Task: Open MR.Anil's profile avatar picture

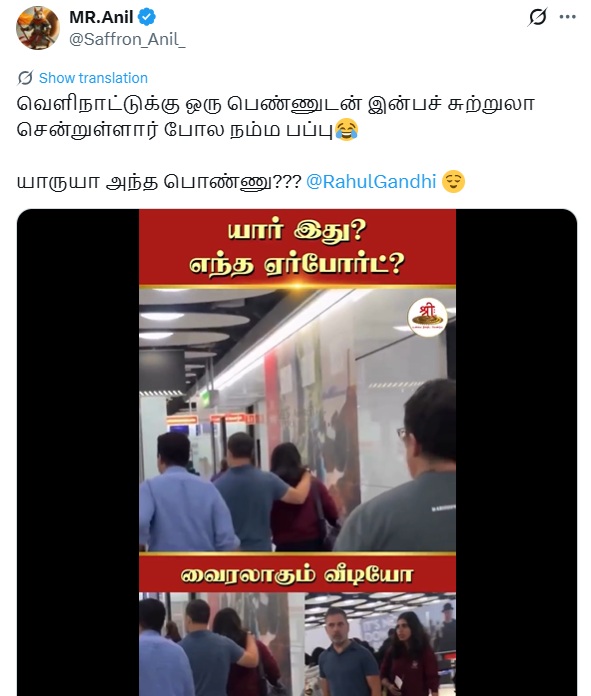Action: [x=38, y=28]
